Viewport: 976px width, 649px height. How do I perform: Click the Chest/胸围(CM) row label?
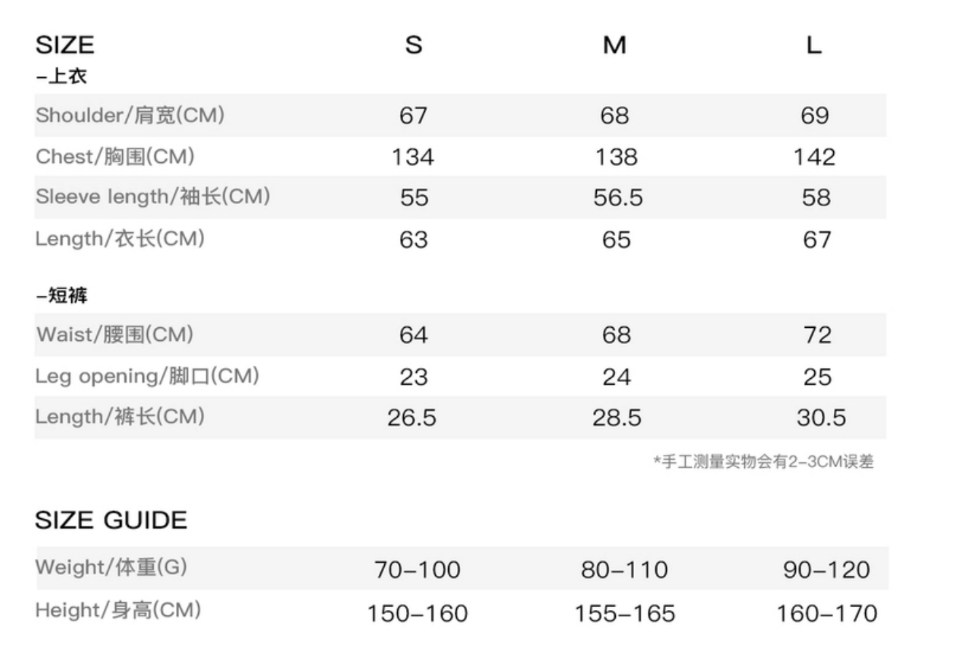(x=115, y=157)
